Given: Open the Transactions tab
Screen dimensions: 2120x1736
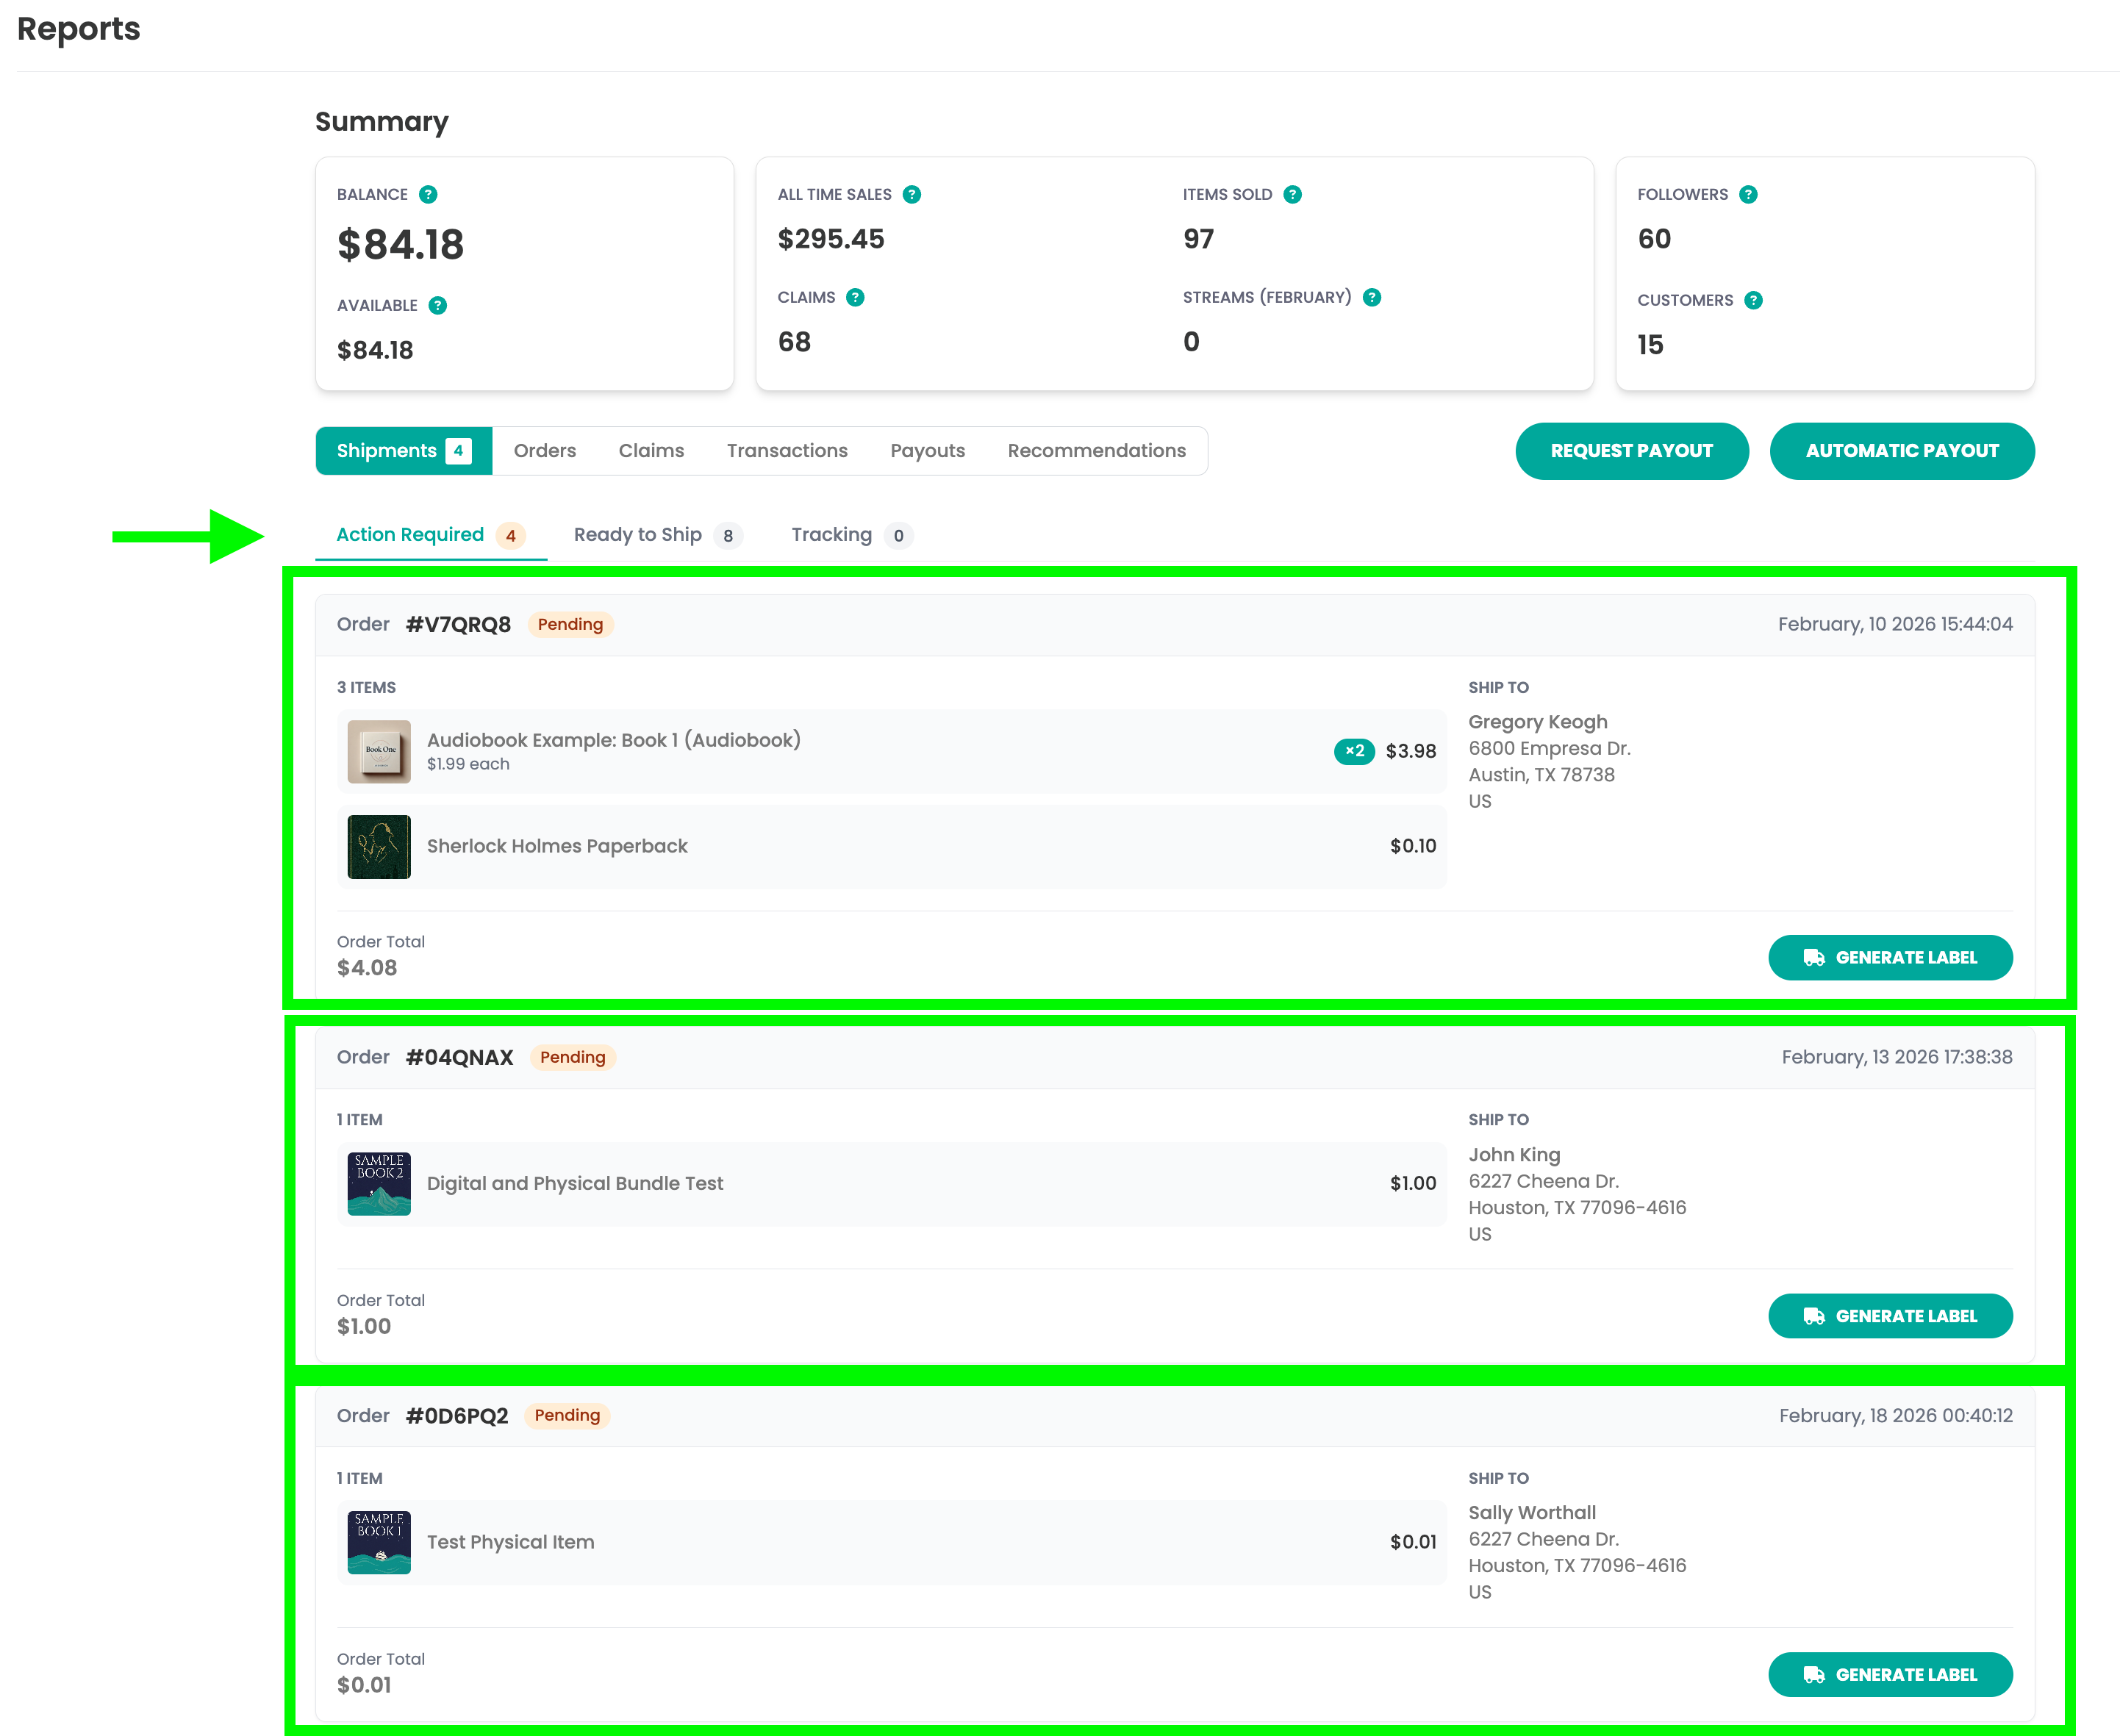Looking at the screenshot, I should tap(787, 451).
